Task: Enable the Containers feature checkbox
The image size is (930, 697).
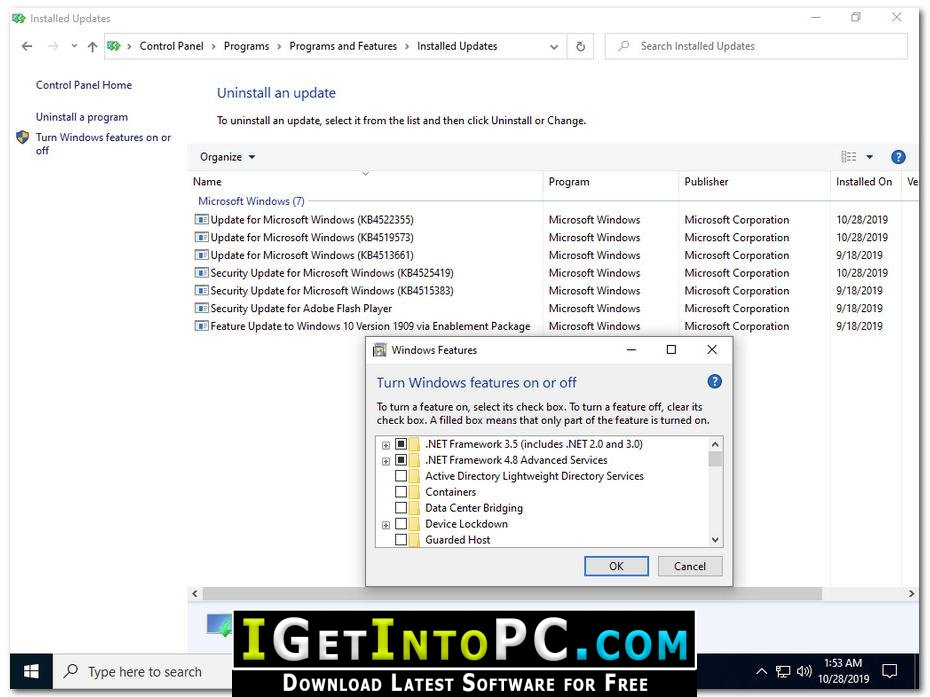Action: pyautogui.click(x=401, y=492)
